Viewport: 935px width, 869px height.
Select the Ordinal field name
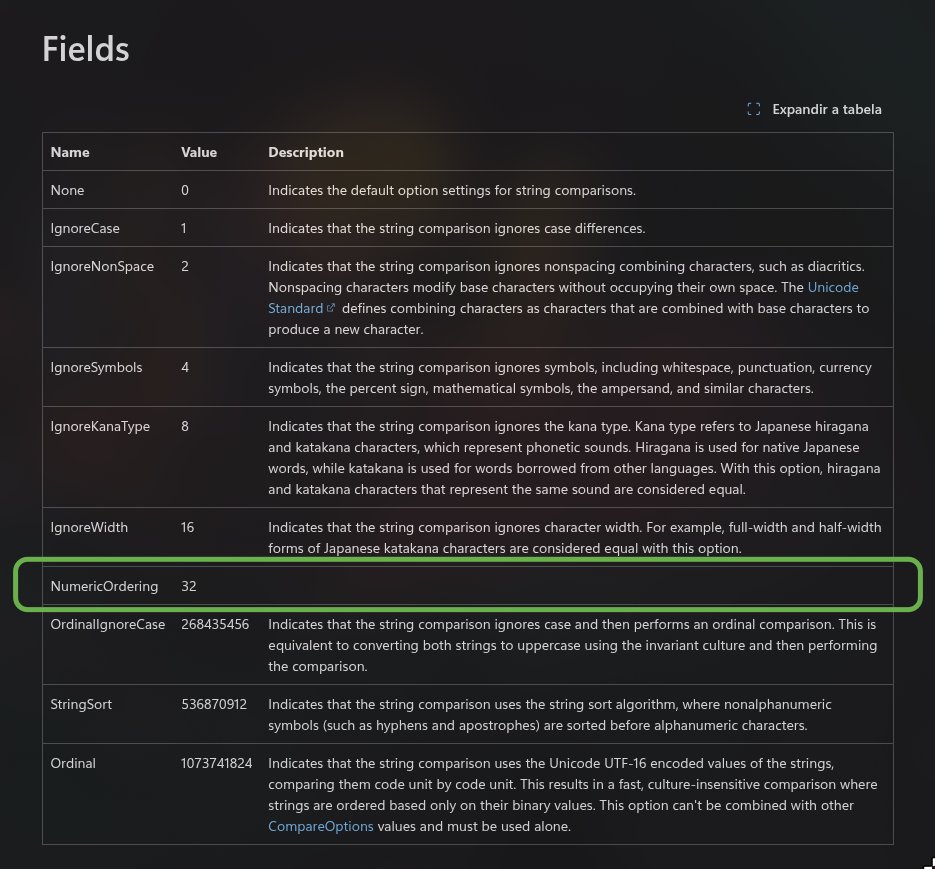(x=73, y=763)
